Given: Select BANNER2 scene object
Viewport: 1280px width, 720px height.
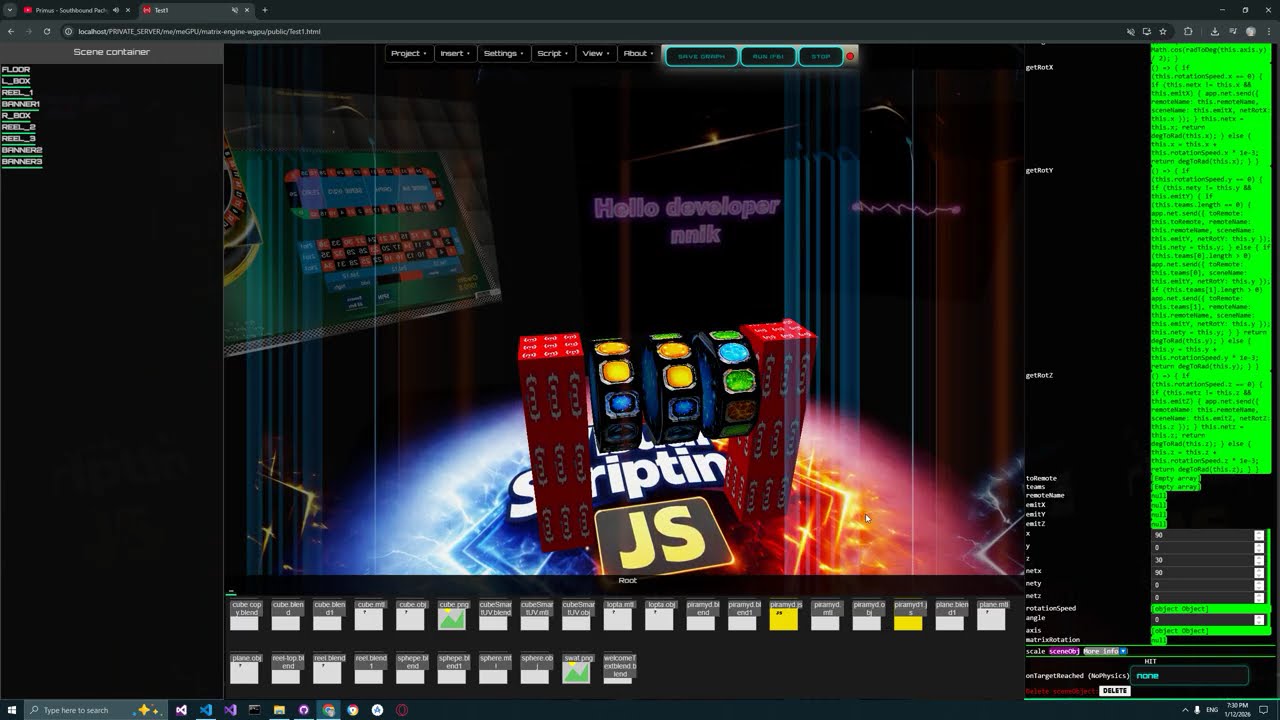Looking at the screenshot, I should [x=21, y=150].
